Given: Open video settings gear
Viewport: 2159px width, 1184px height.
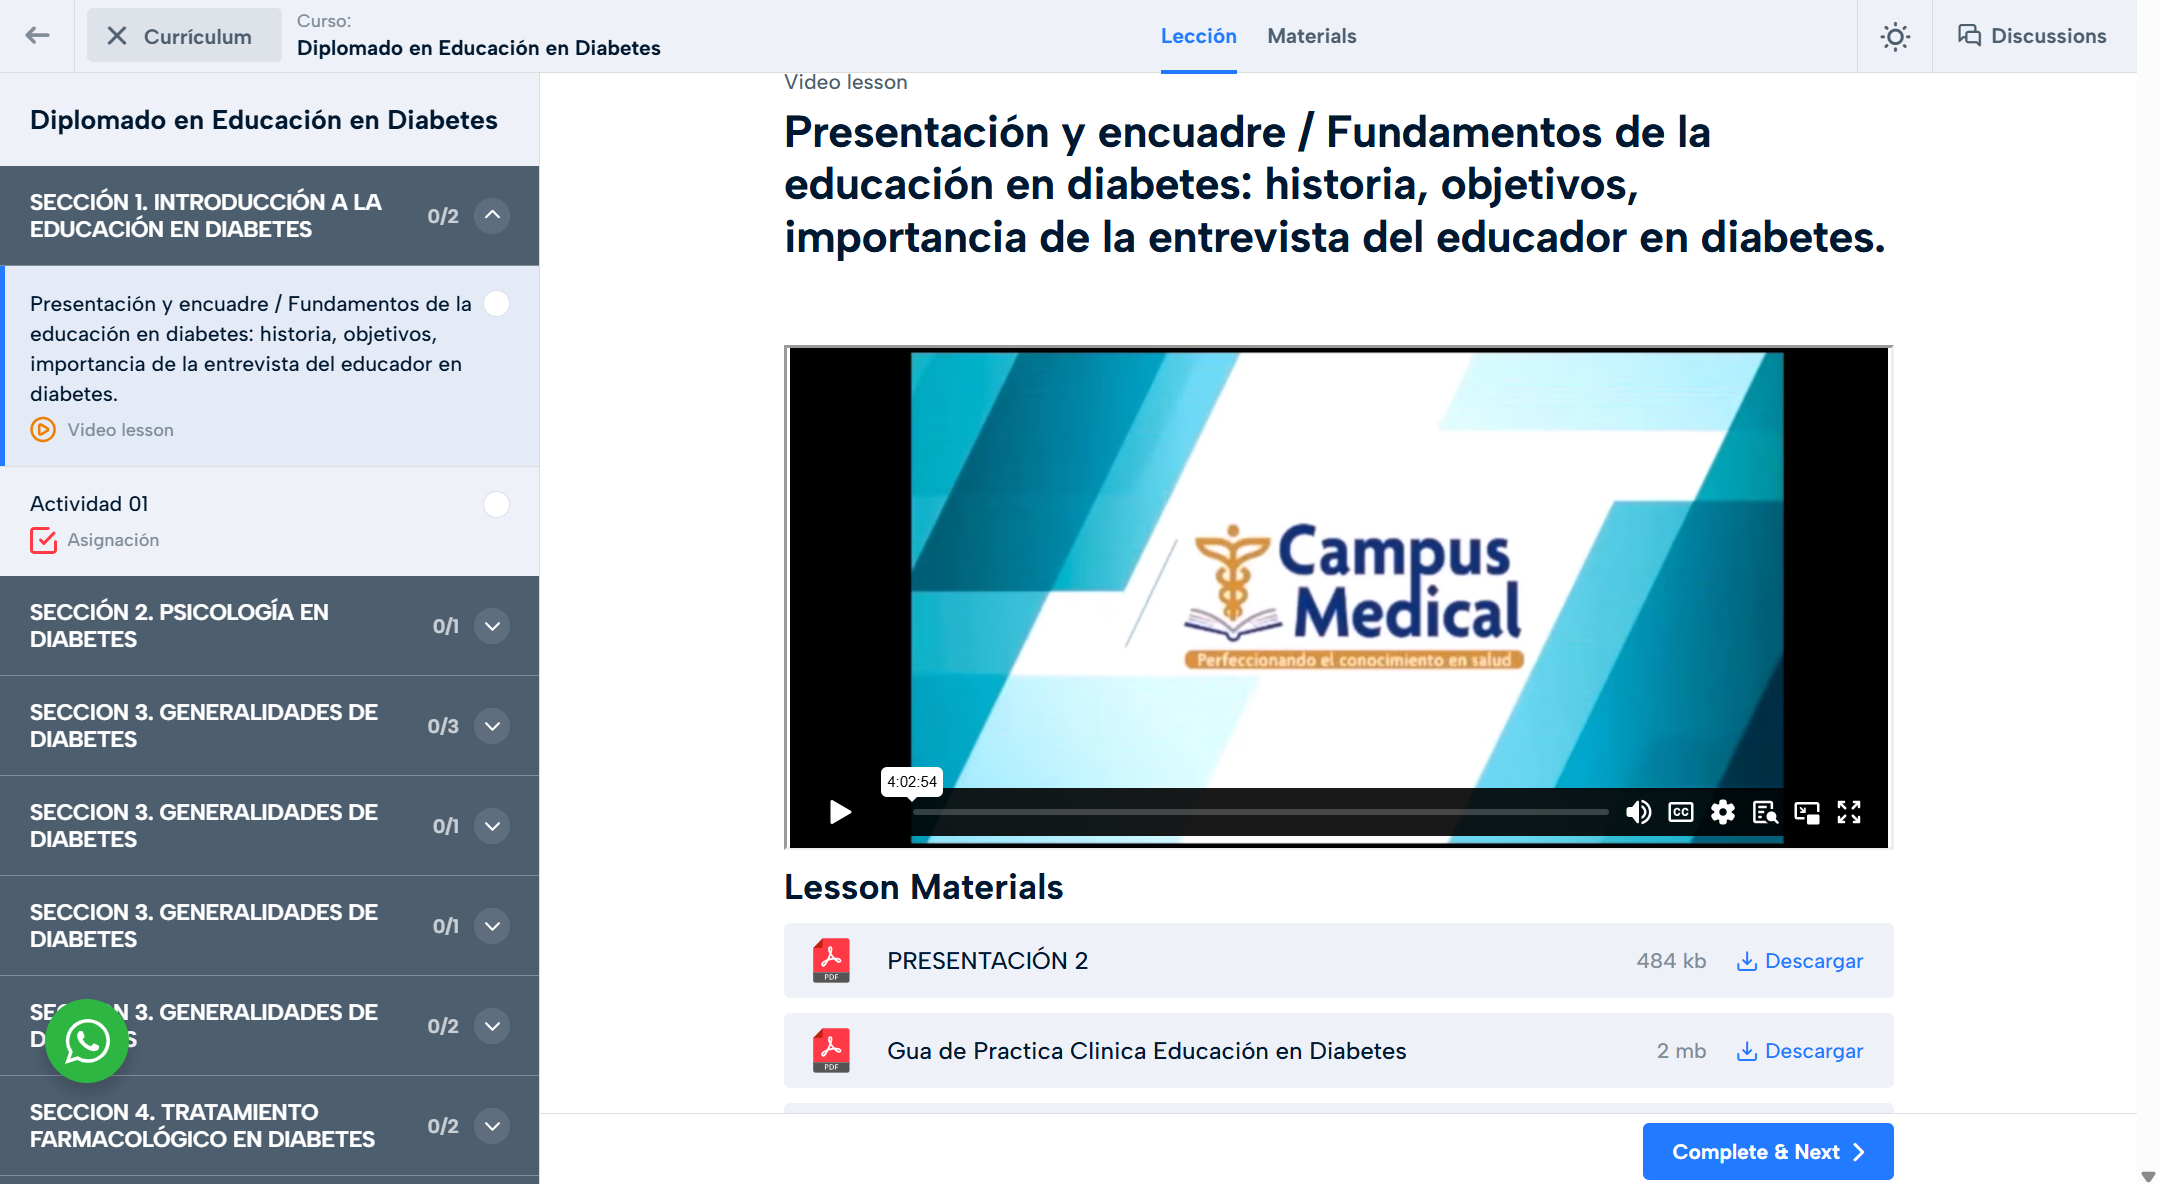Looking at the screenshot, I should [x=1722, y=812].
